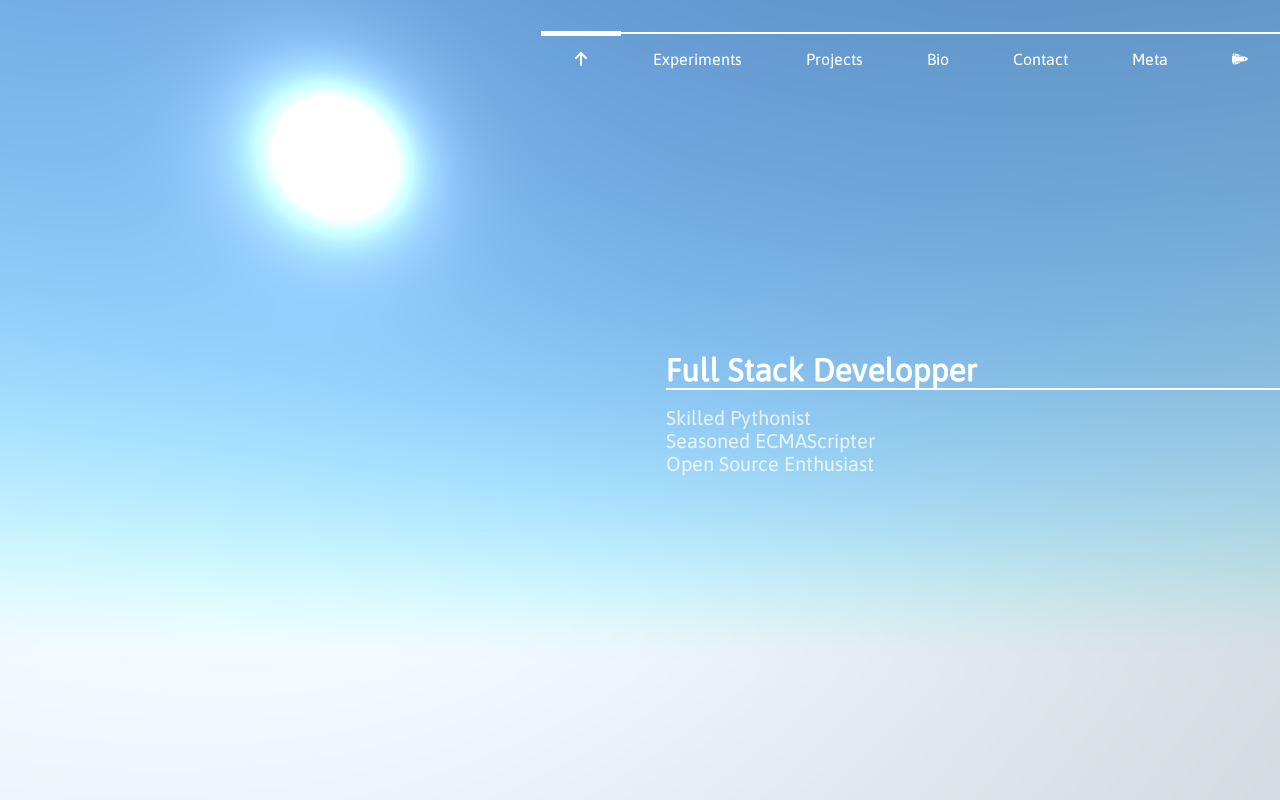This screenshot has height=800, width=1280.
Task: Select the Meta nav item
Action: (x=1149, y=59)
